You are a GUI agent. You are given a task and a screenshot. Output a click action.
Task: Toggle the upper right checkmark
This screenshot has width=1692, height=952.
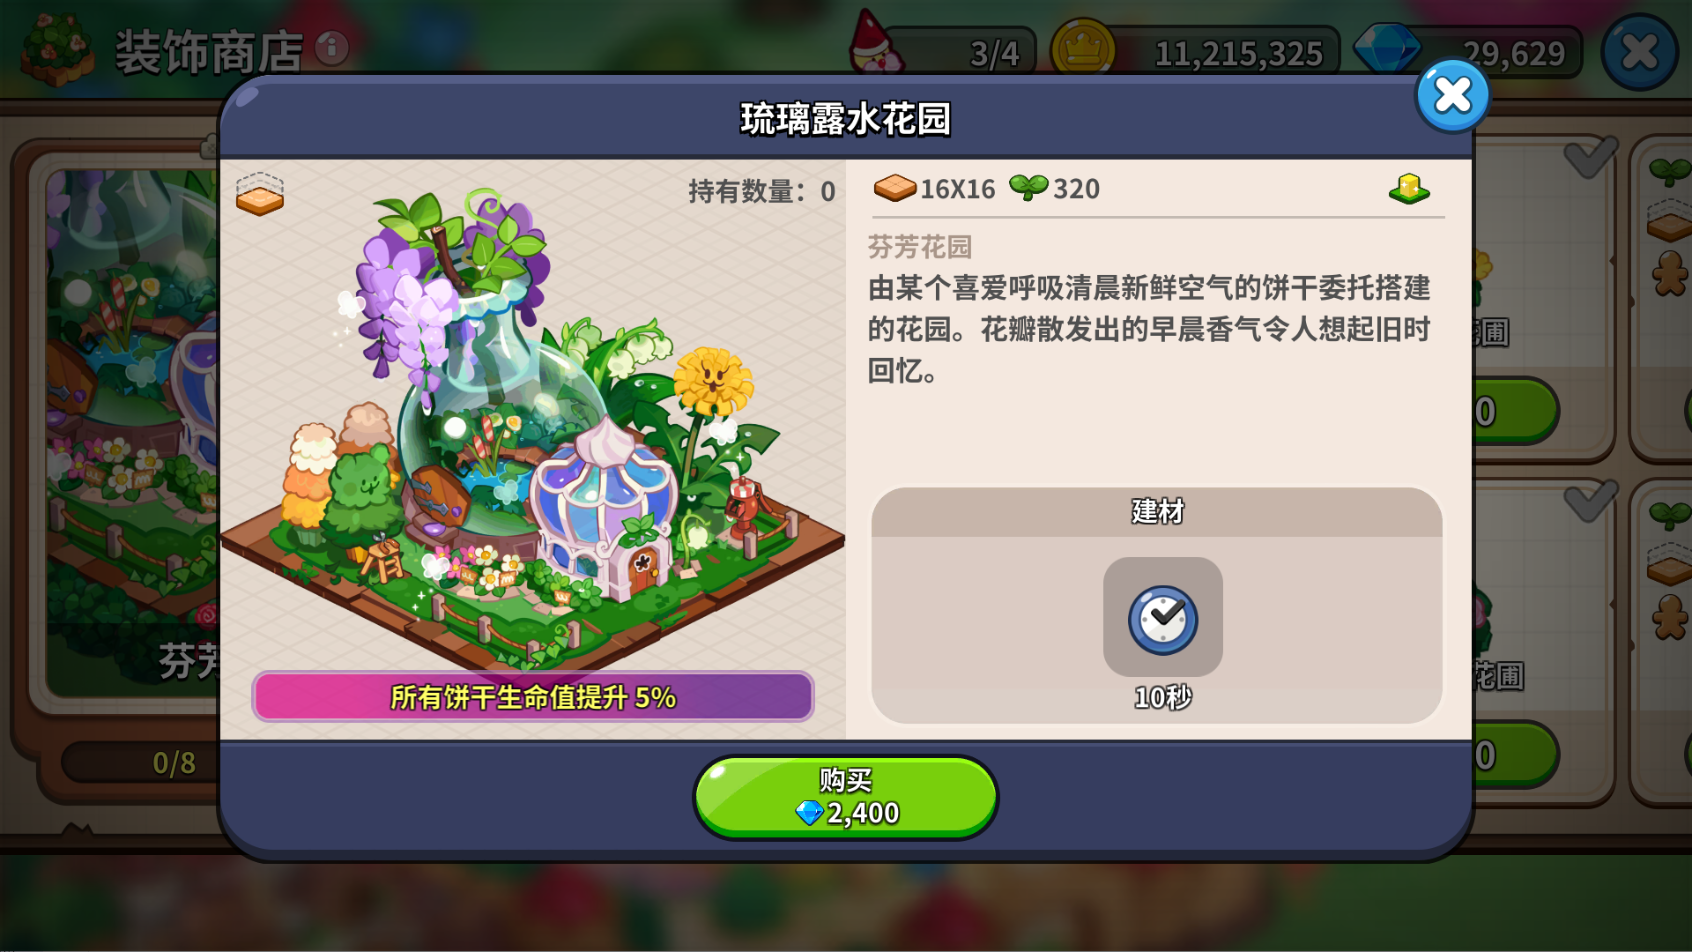(x=1590, y=155)
